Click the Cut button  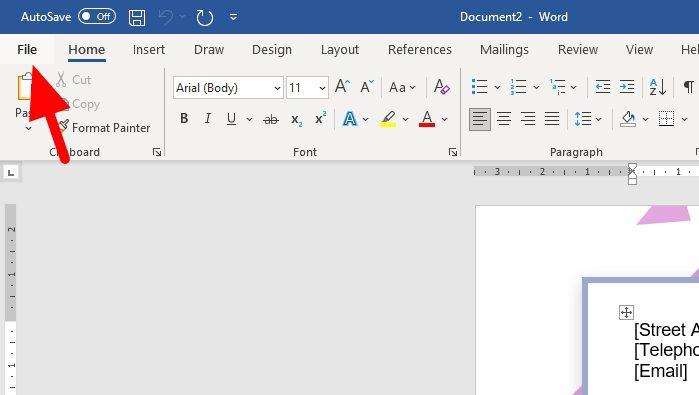(x=74, y=80)
